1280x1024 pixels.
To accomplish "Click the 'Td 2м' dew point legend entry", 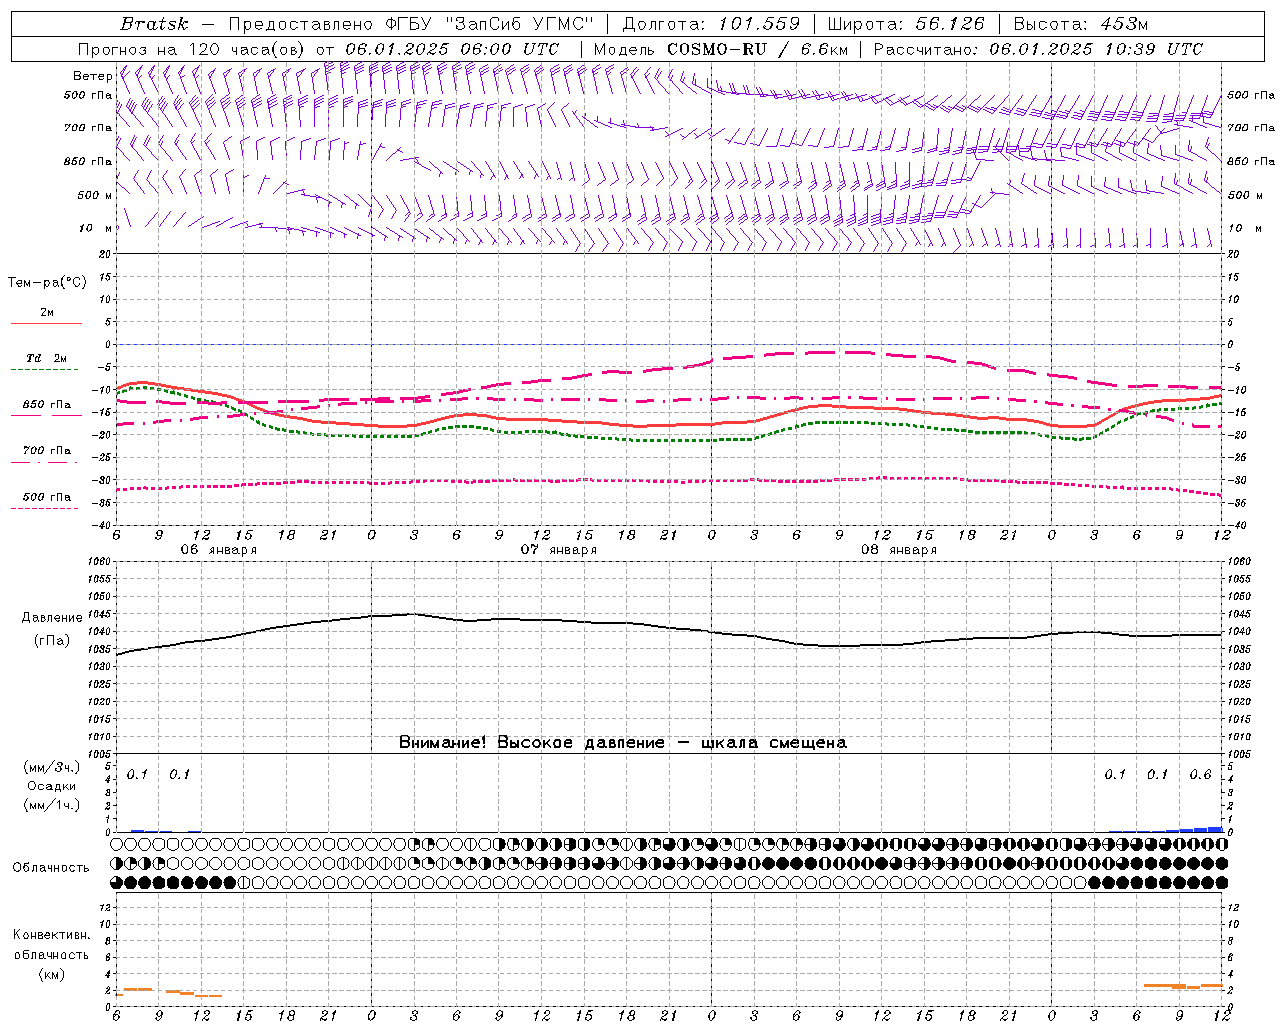I will [x=46, y=358].
